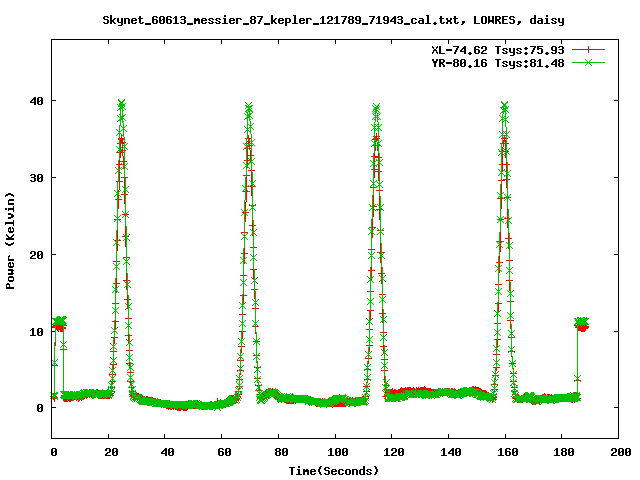Click the green YR legend line sample

588,62
